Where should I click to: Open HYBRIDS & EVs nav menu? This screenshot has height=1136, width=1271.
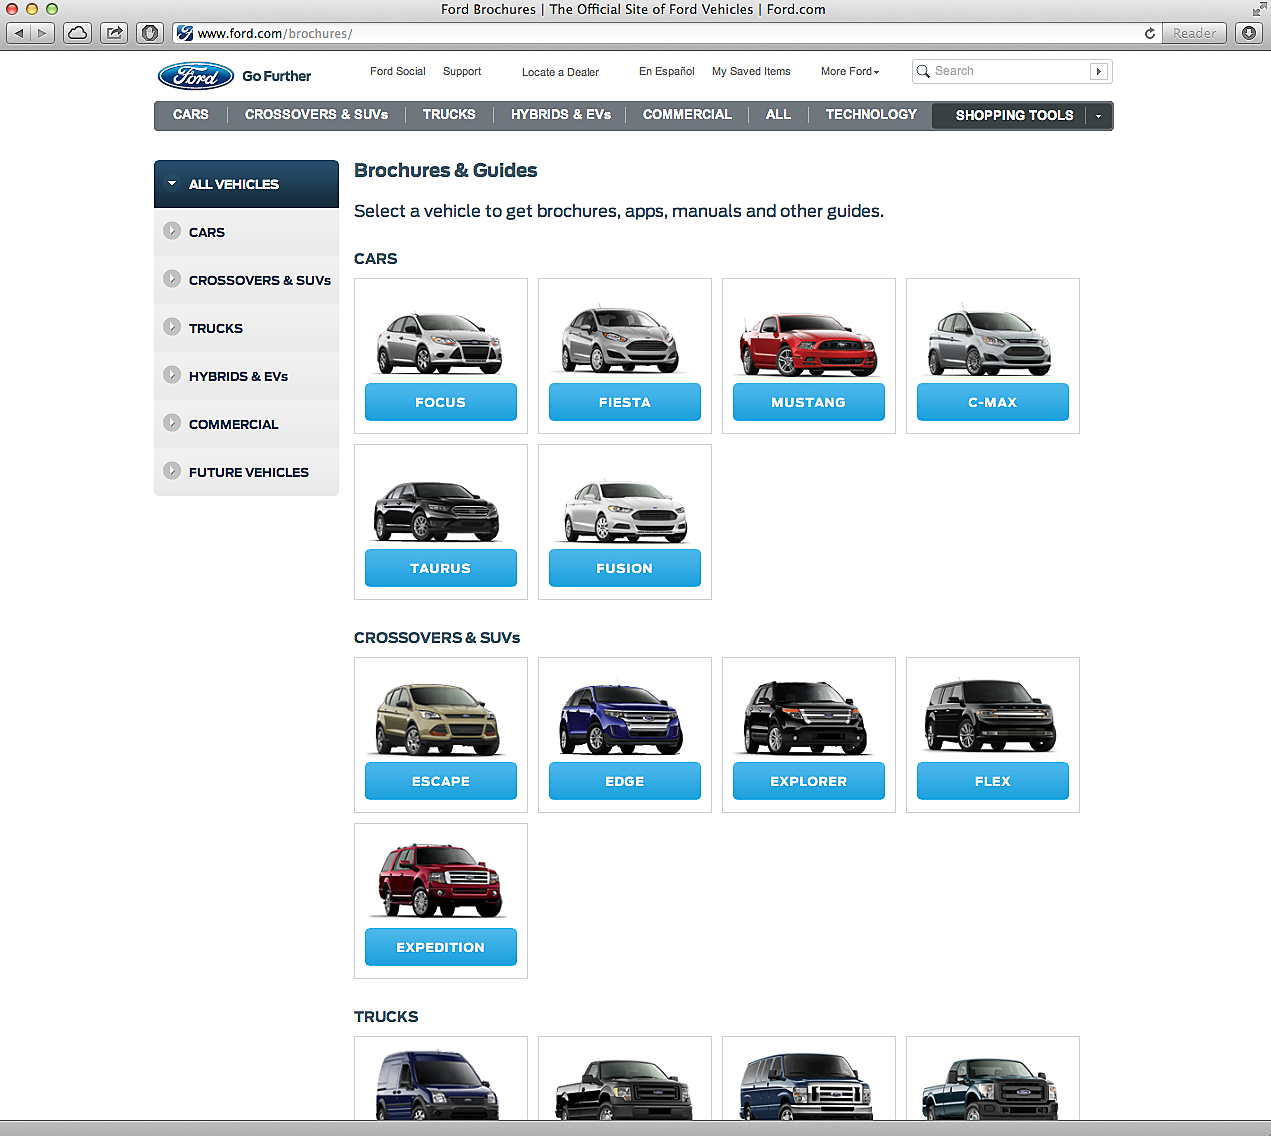click(x=561, y=115)
